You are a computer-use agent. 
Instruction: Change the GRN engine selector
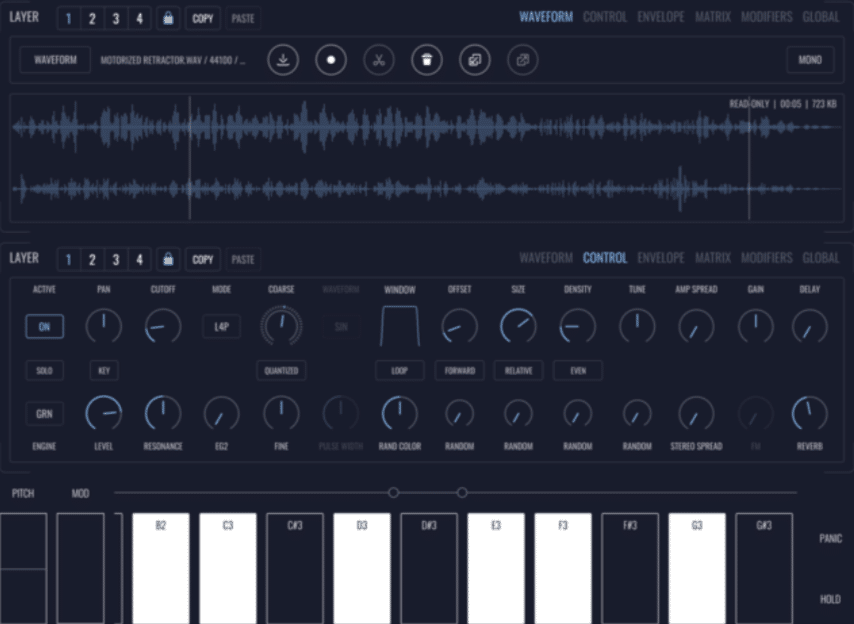(x=44, y=414)
